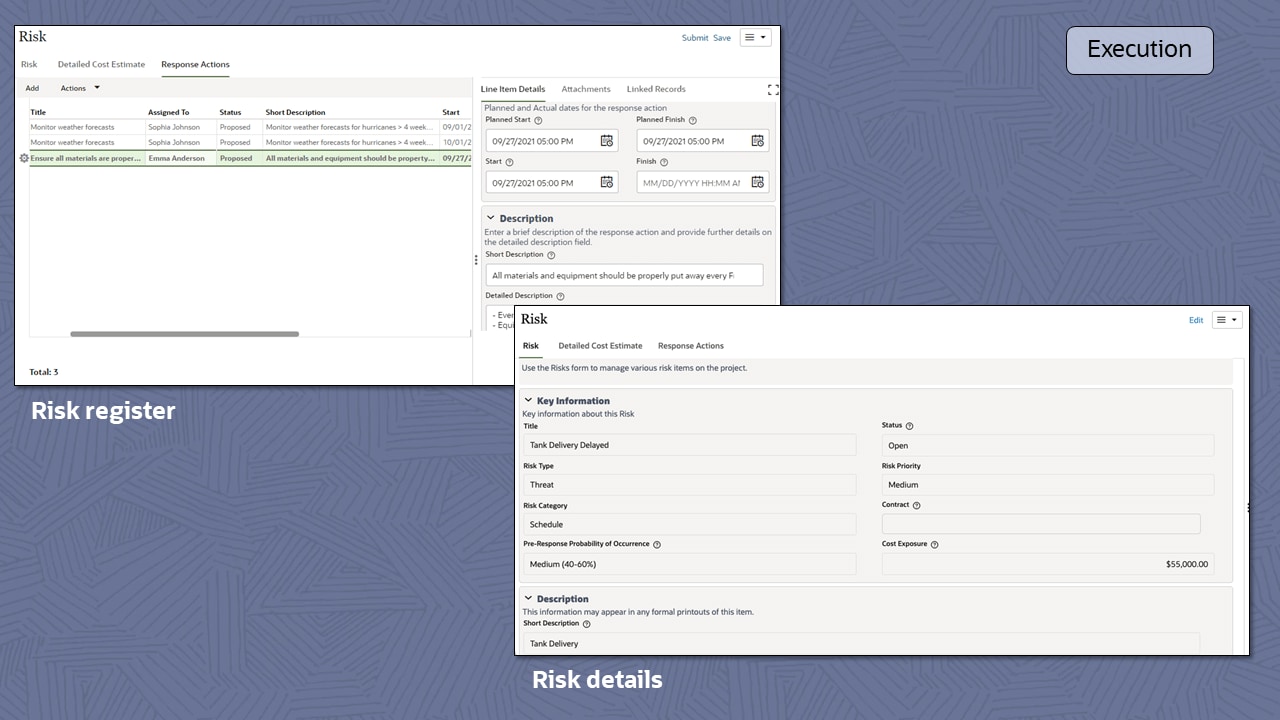The image size is (1280, 720).
Task: Click the gear icon on the selected response action row
Action: click(23, 158)
